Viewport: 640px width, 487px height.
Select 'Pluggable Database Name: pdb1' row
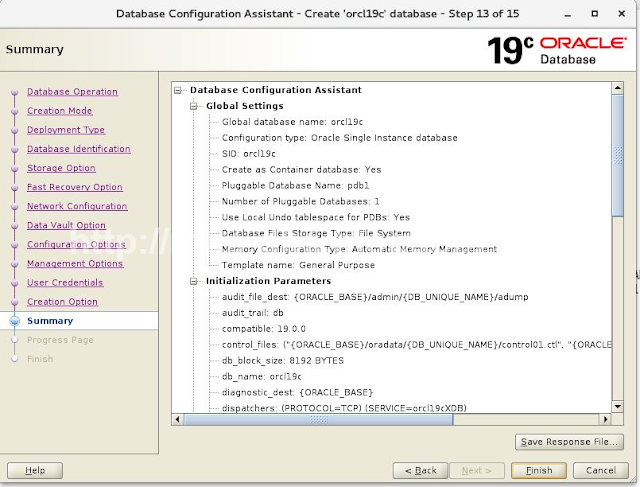295,186
